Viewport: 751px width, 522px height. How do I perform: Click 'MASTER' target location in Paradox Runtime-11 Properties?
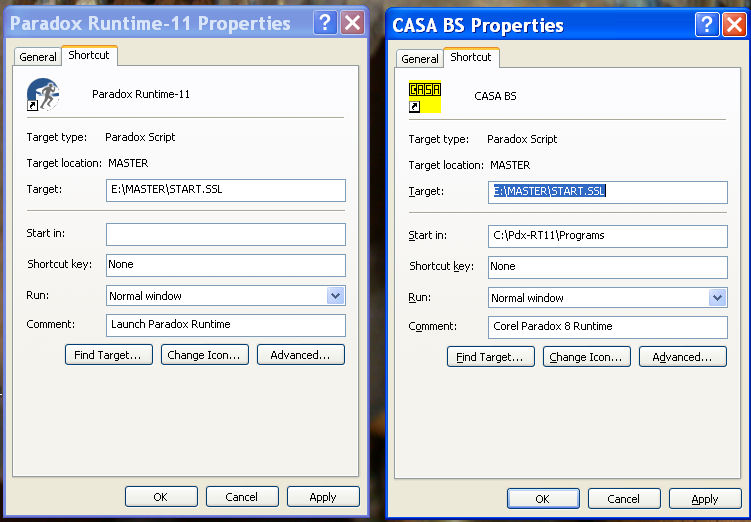coord(128,163)
